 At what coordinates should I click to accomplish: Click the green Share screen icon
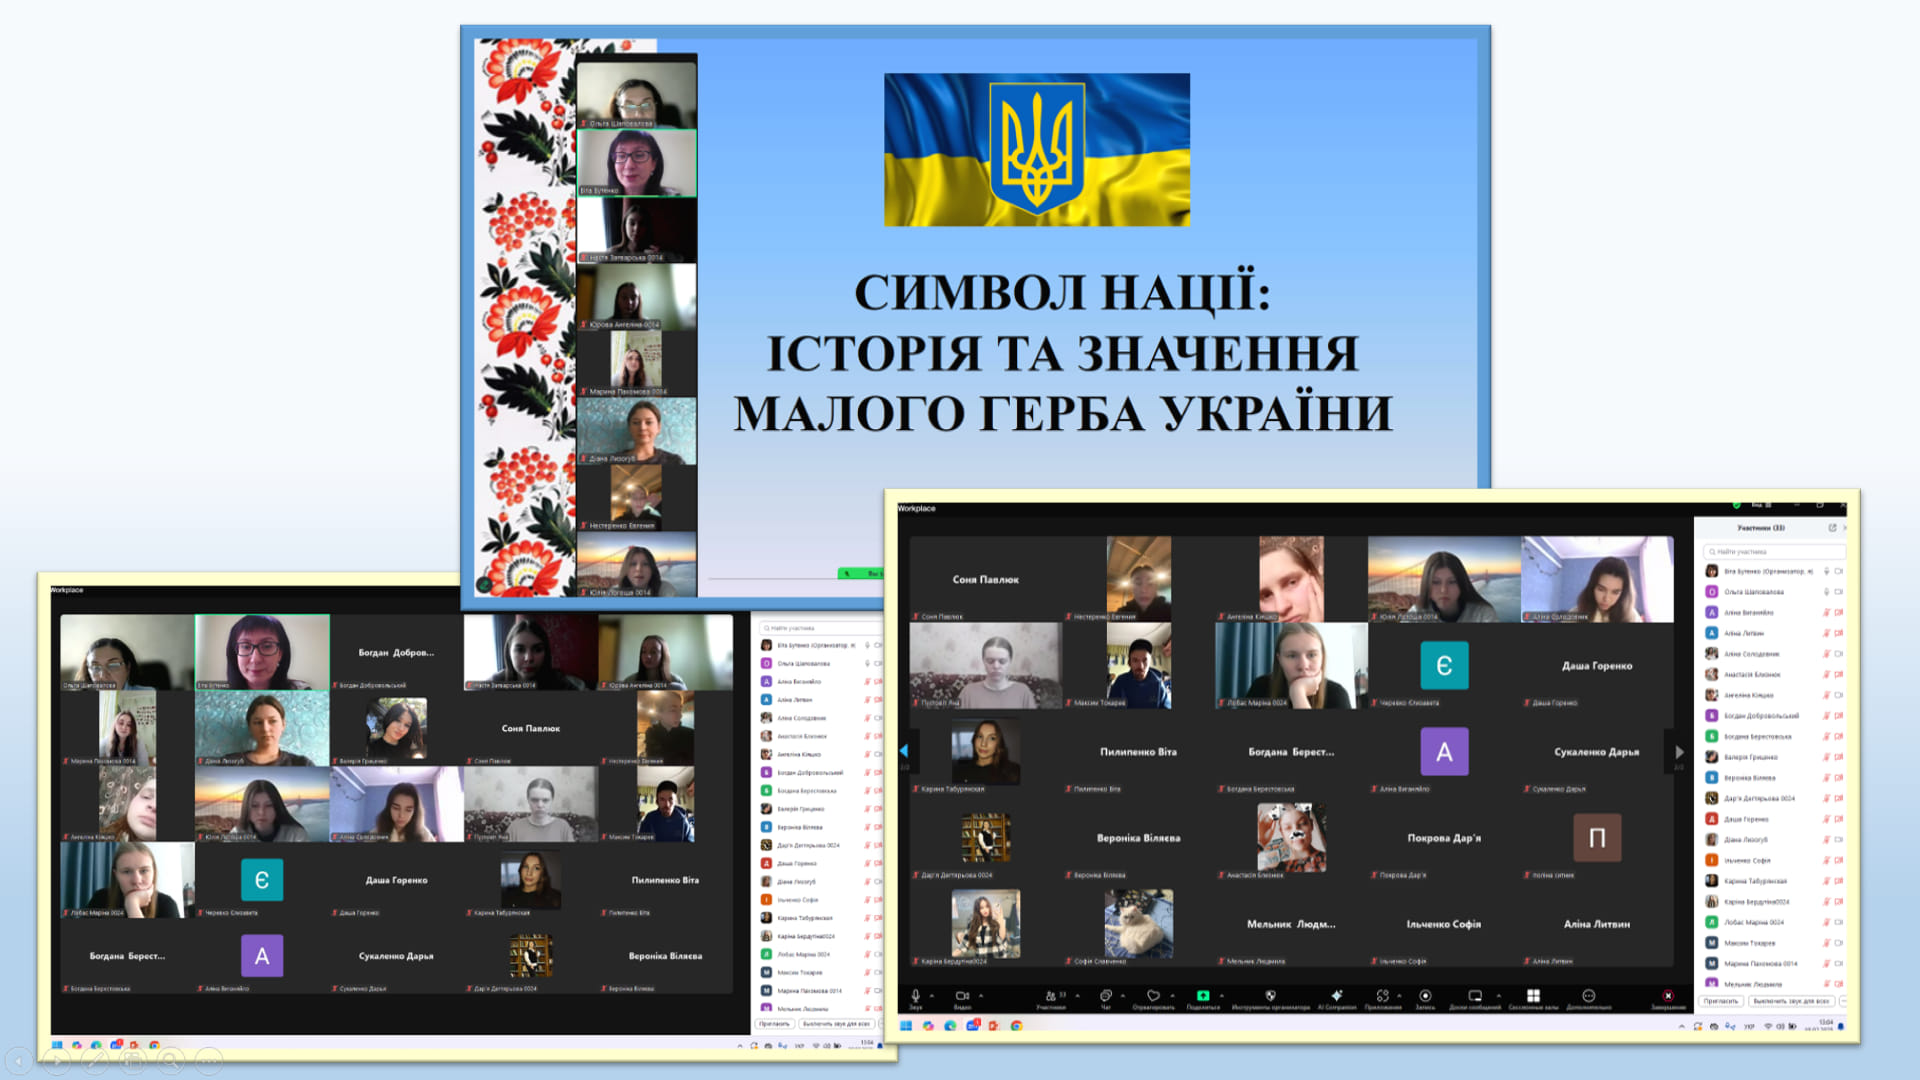tap(1203, 996)
